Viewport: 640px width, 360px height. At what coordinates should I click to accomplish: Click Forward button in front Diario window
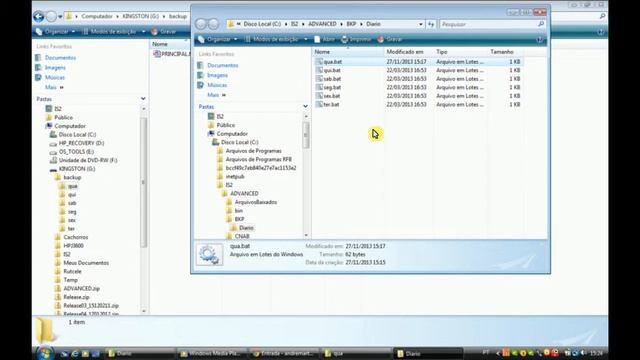[x=213, y=24]
